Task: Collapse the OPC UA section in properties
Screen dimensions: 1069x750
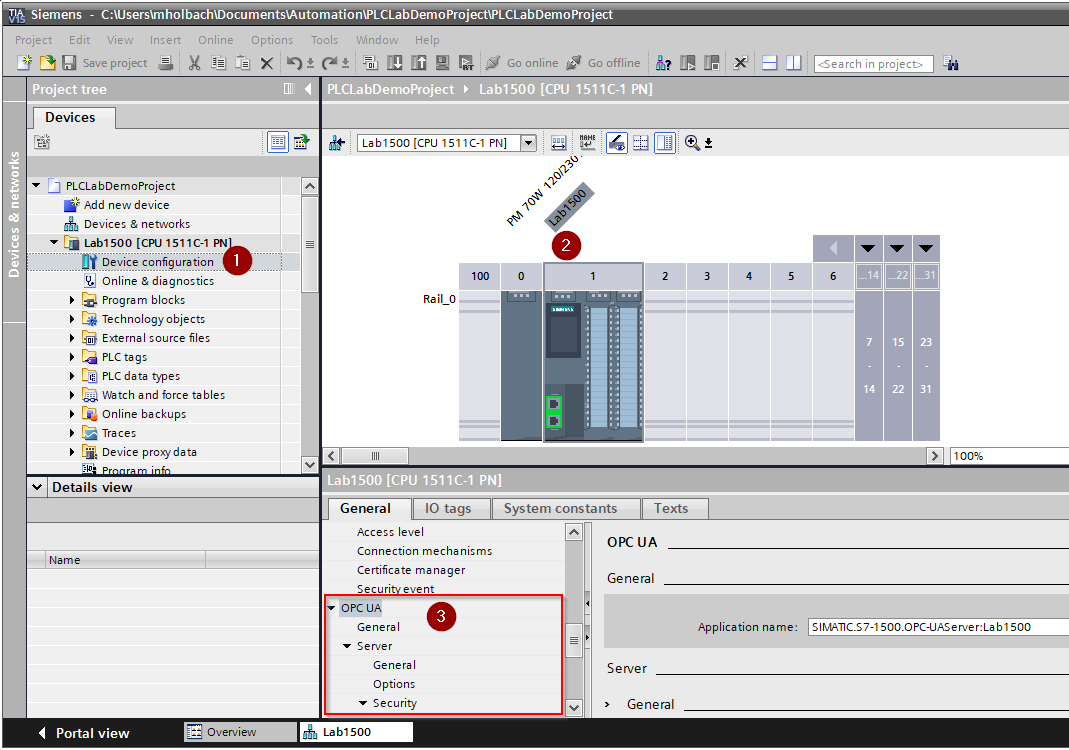Action: click(331, 606)
